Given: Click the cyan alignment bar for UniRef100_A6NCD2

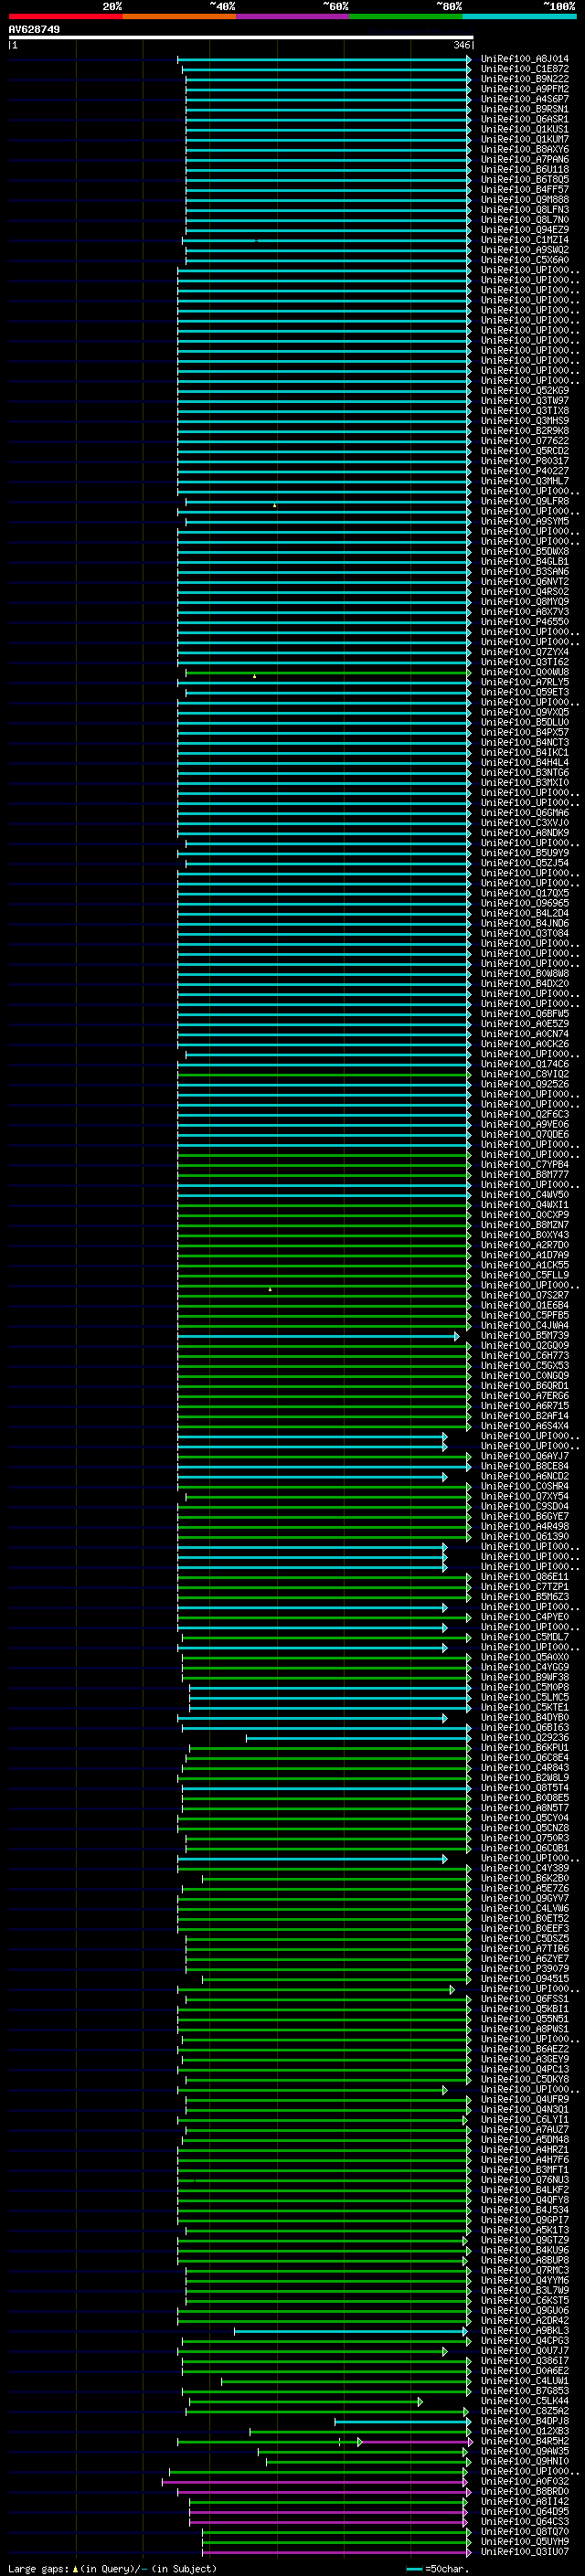Looking at the screenshot, I should pyautogui.click(x=312, y=1476).
